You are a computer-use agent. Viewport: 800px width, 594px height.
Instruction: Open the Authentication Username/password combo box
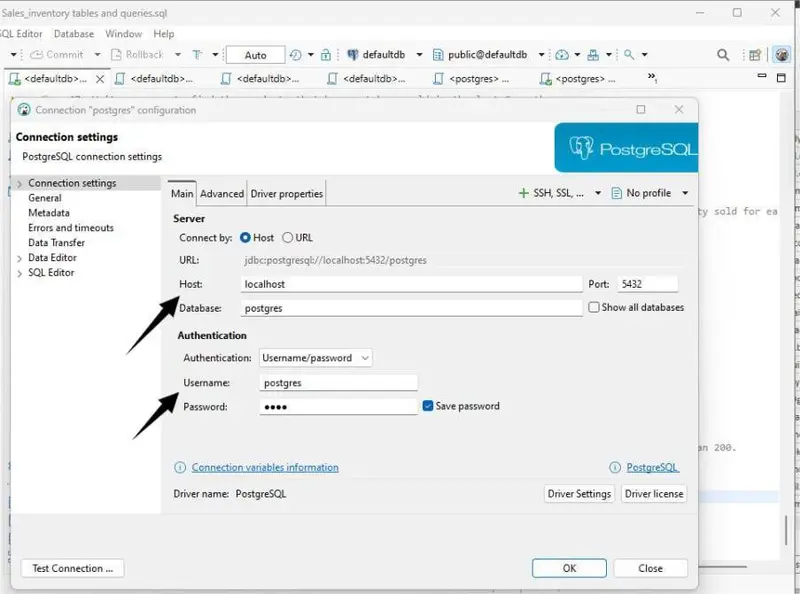click(316, 358)
